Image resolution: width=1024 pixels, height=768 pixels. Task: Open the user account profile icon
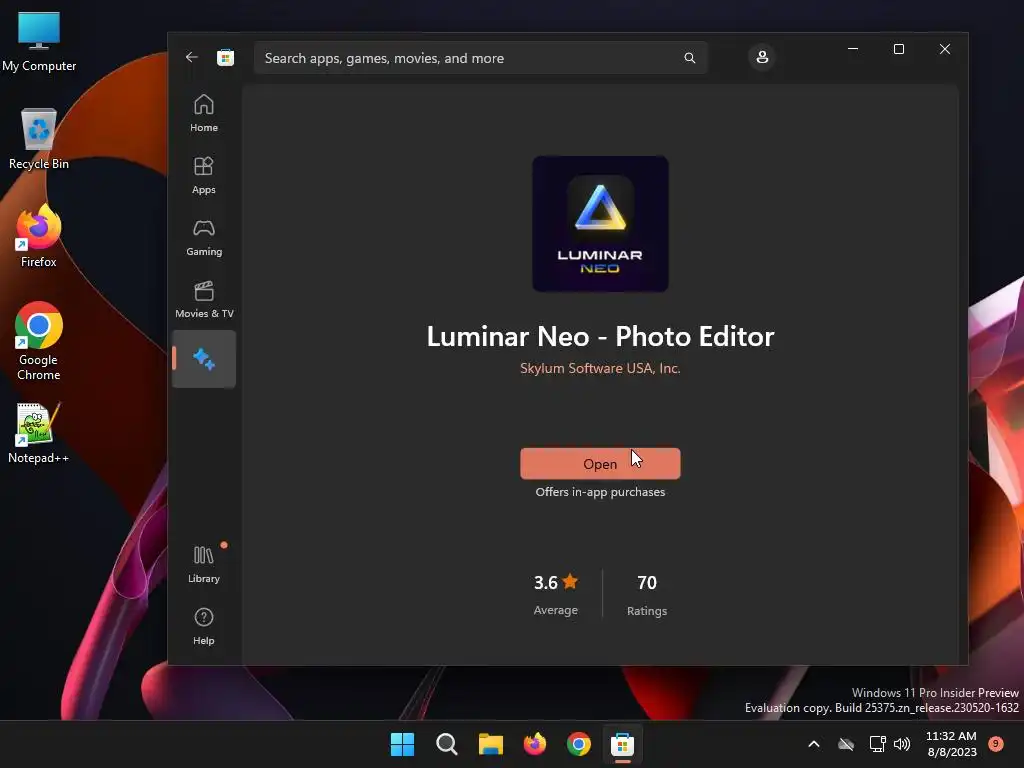coord(762,57)
